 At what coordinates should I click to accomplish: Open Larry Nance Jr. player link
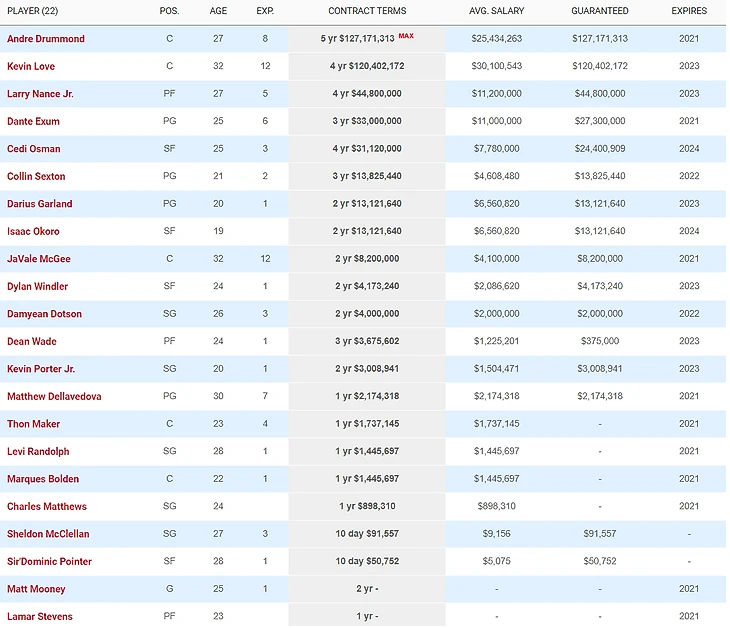click(x=41, y=94)
